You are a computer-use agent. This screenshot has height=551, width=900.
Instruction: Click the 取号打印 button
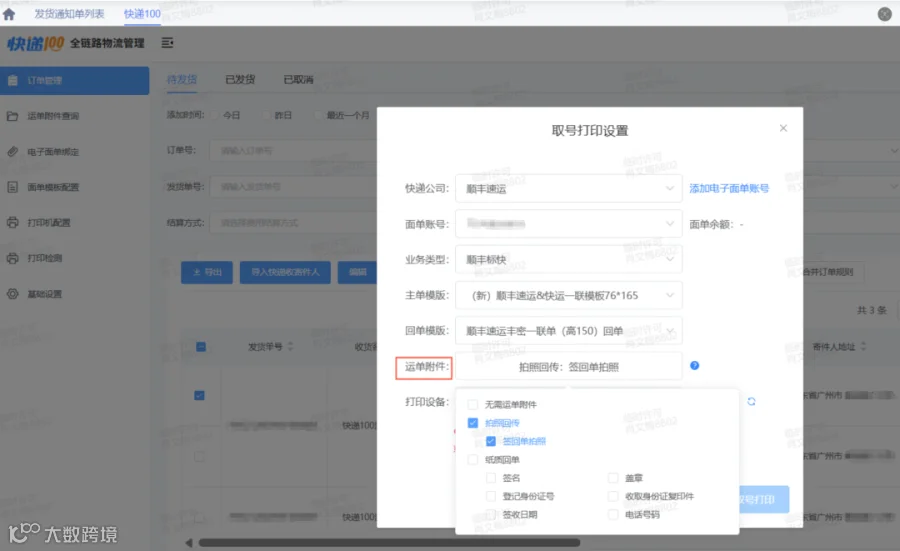(x=763, y=499)
